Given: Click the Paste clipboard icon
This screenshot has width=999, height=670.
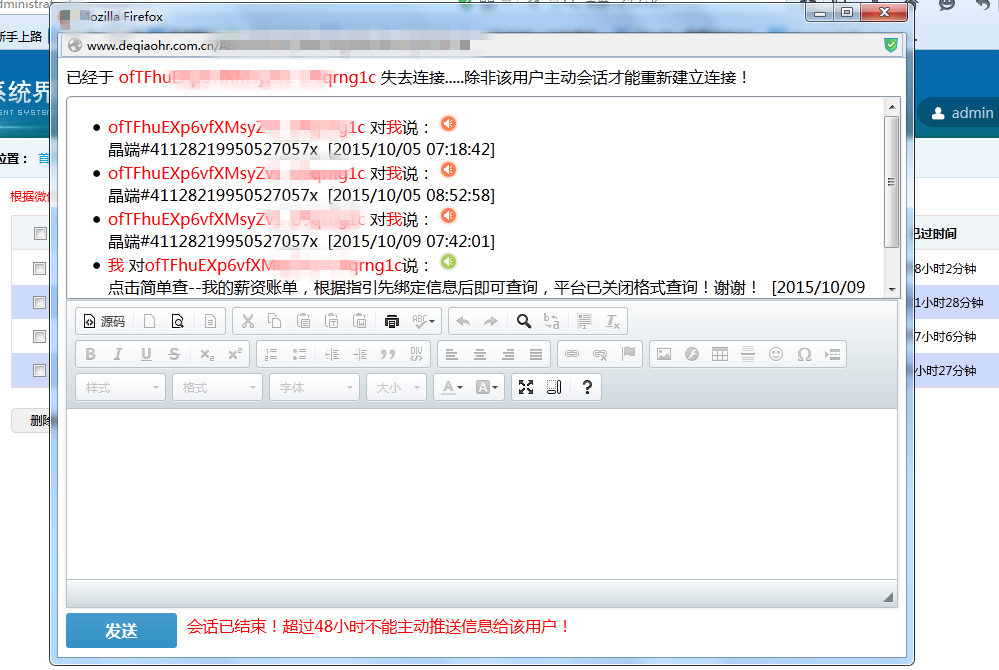Looking at the screenshot, I should (x=303, y=322).
